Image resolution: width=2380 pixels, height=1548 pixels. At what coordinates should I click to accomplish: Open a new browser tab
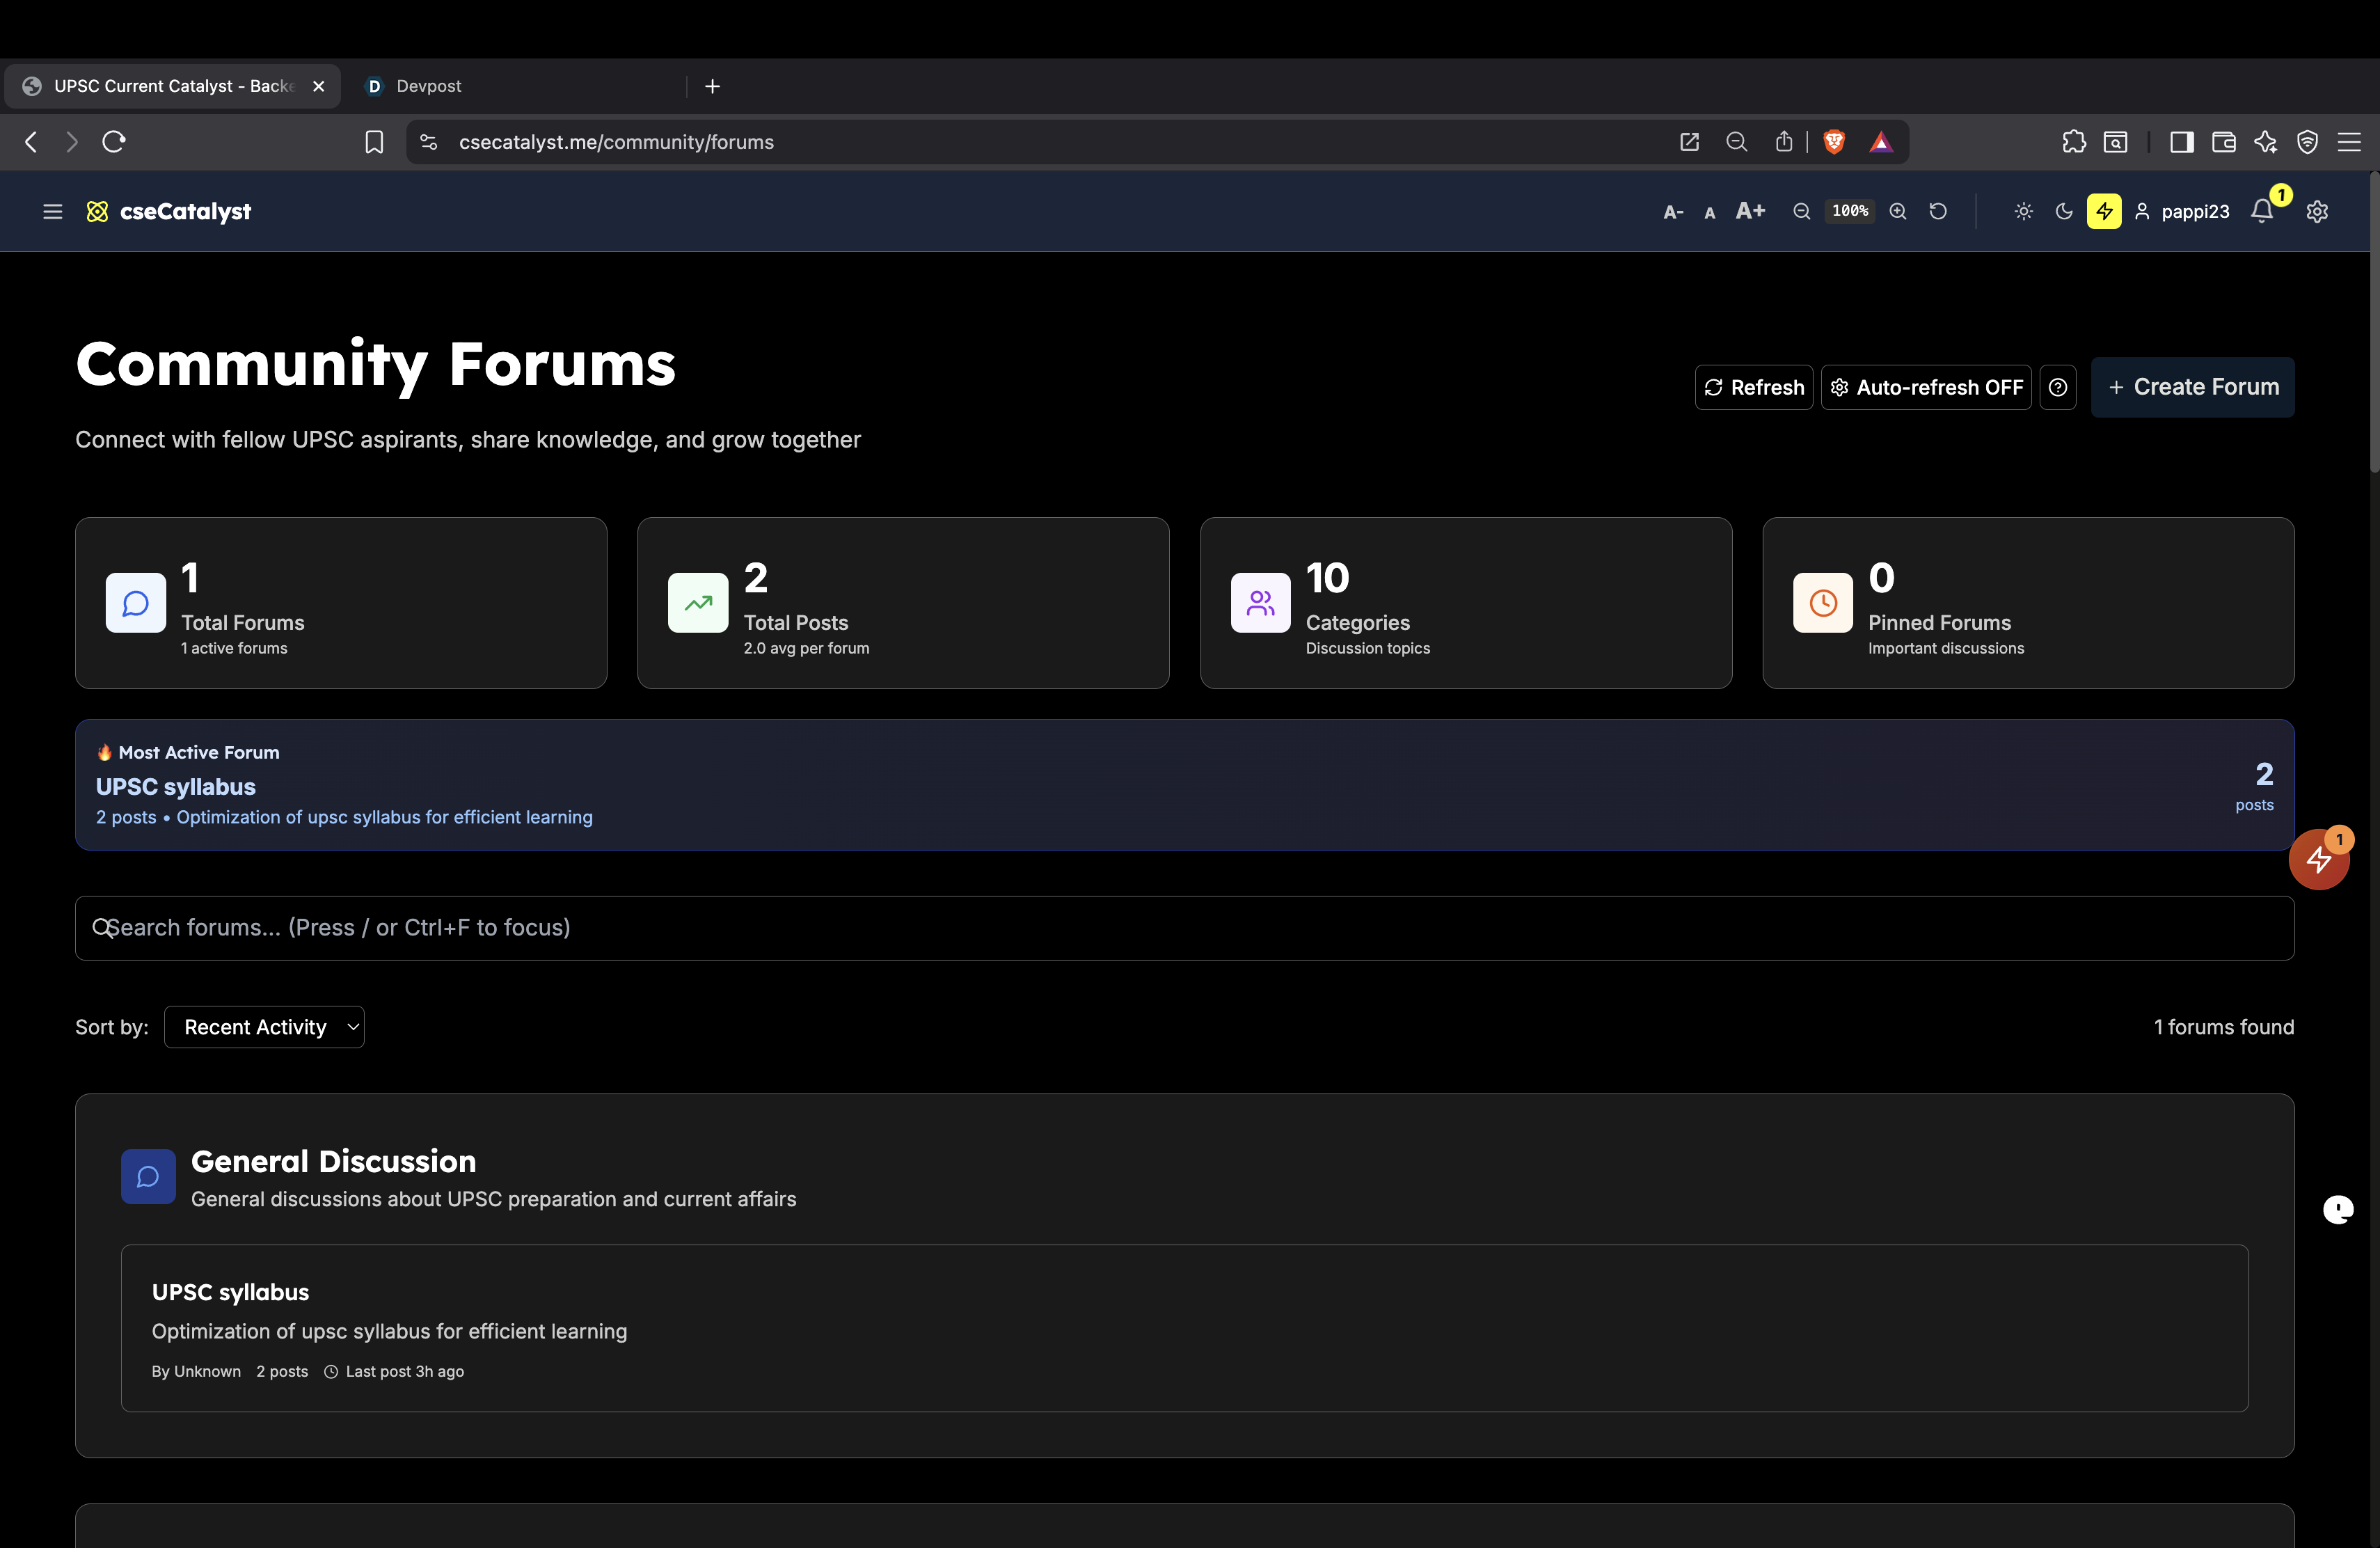(x=712, y=86)
